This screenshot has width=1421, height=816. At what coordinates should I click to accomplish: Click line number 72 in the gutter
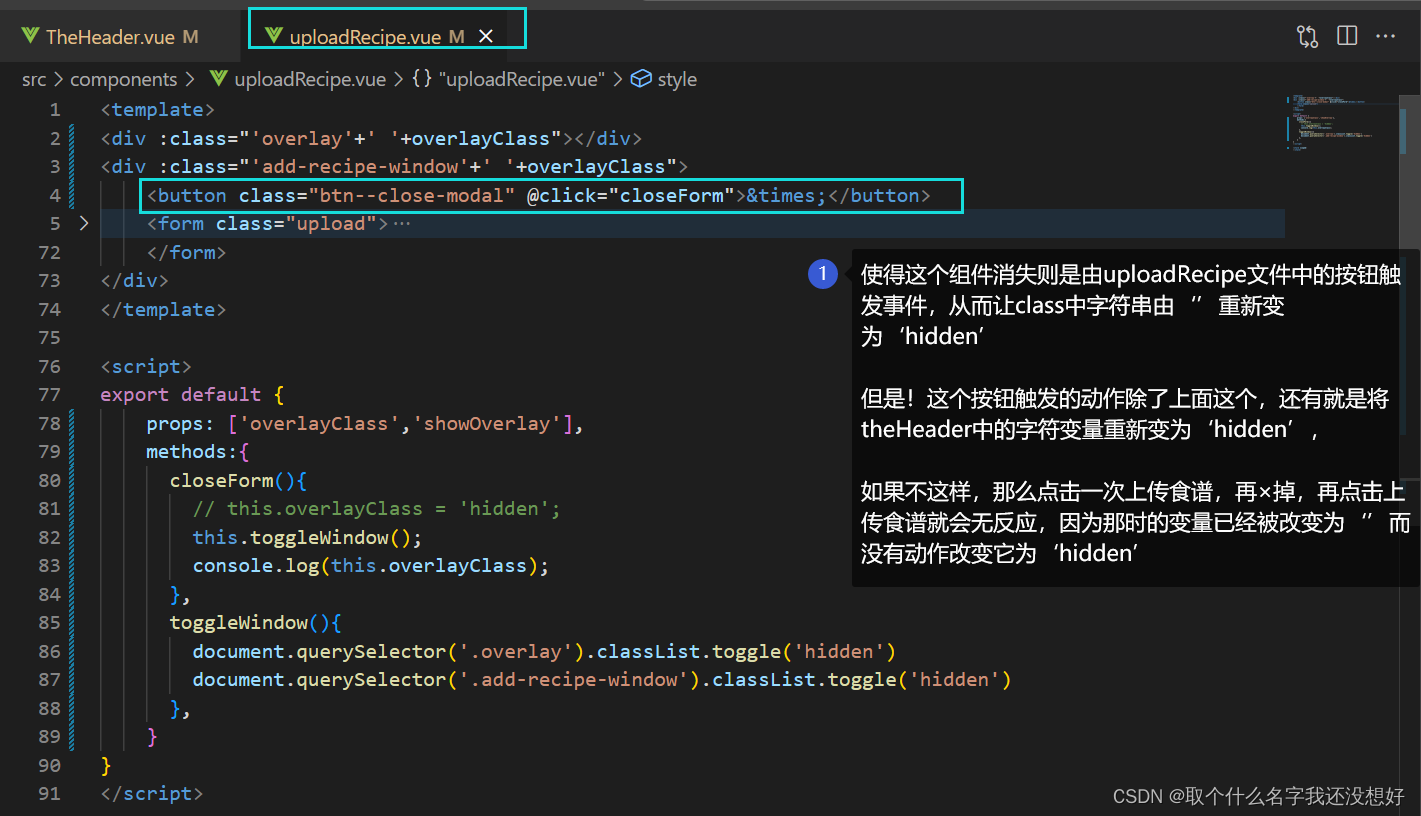pyautogui.click(x=49, y=252)
